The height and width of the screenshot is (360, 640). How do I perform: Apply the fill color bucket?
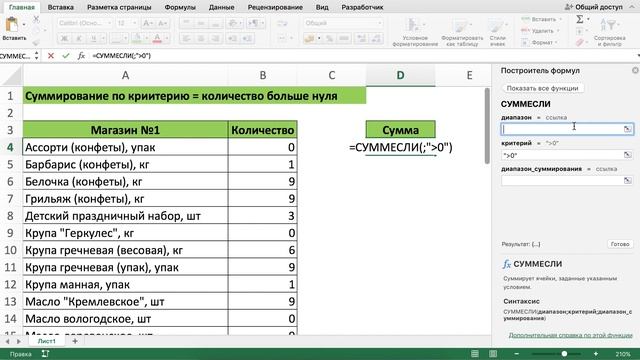pos(137,38)
